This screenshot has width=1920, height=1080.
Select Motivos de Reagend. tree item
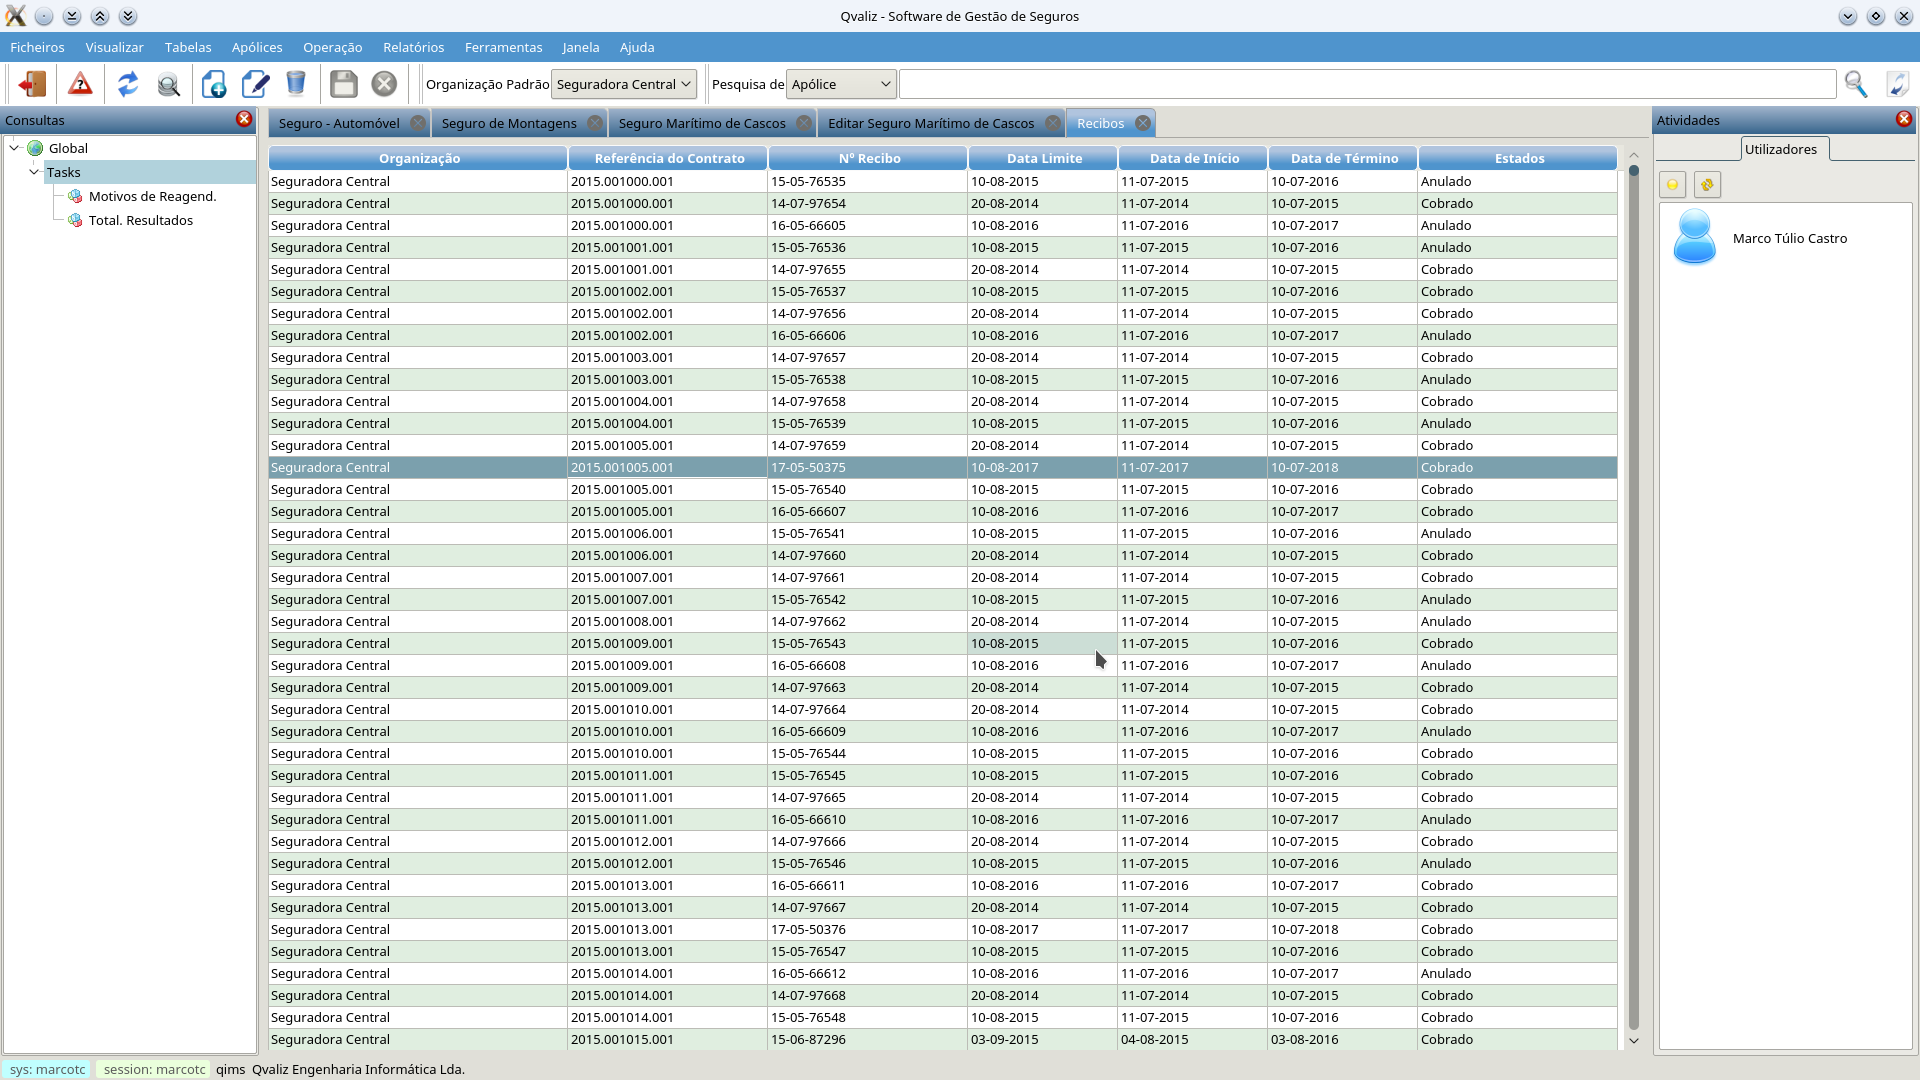152,196
